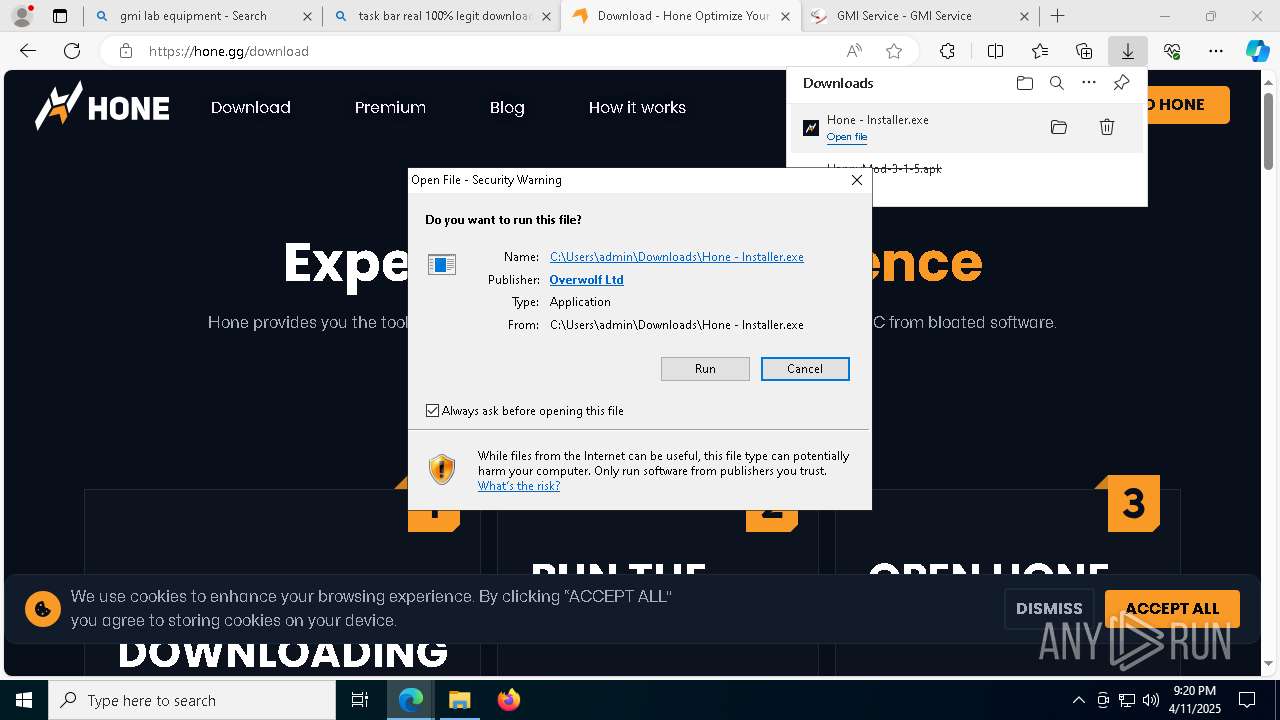This screenshot has height=720, width=1280.
Task: Open the Extensions puzzle icon
Action: click(947, 51)
